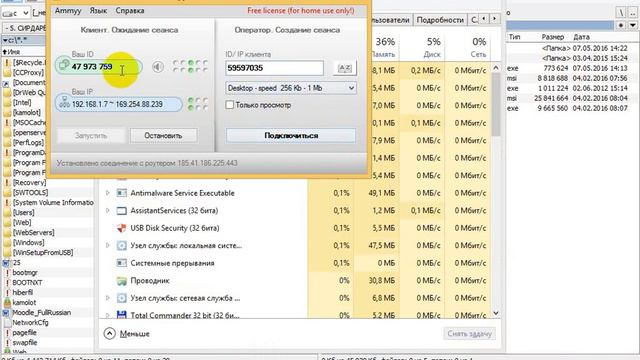Click the Ваш IP field 192.168.1.7
Screen dimensions: 640x360
pos(119,104)
